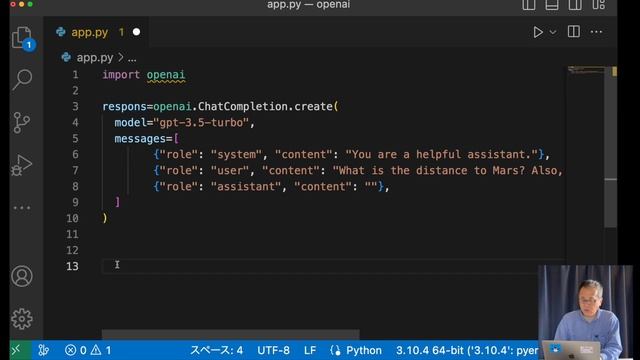This screenshot has height=360, width=640.
Task: Click the "gpt-3.5-turbo" string
Action: coord(201,122)
